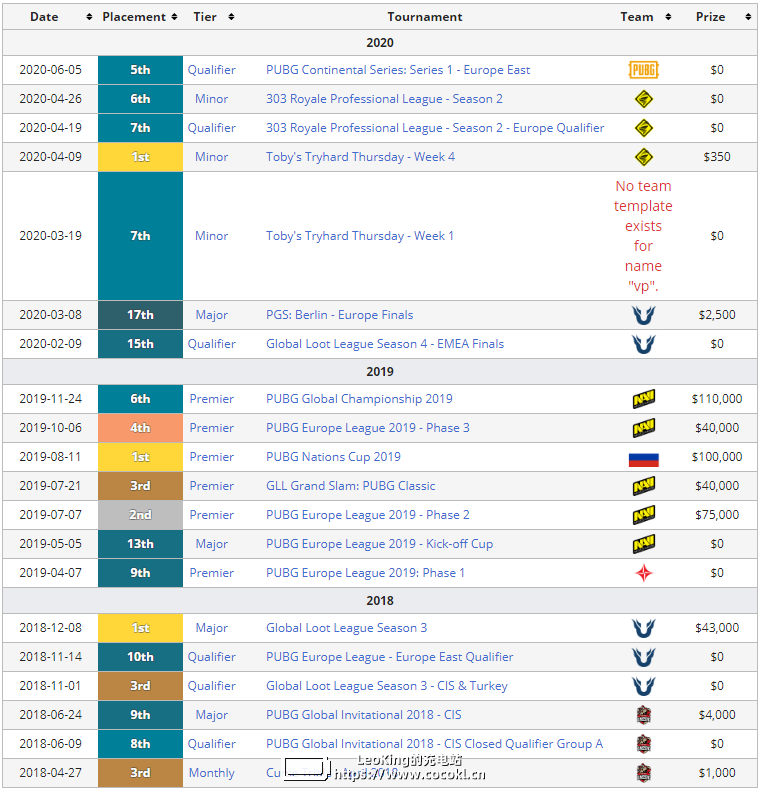Click the 2019 year header row
763x792 pixels.
click(380, 372)
